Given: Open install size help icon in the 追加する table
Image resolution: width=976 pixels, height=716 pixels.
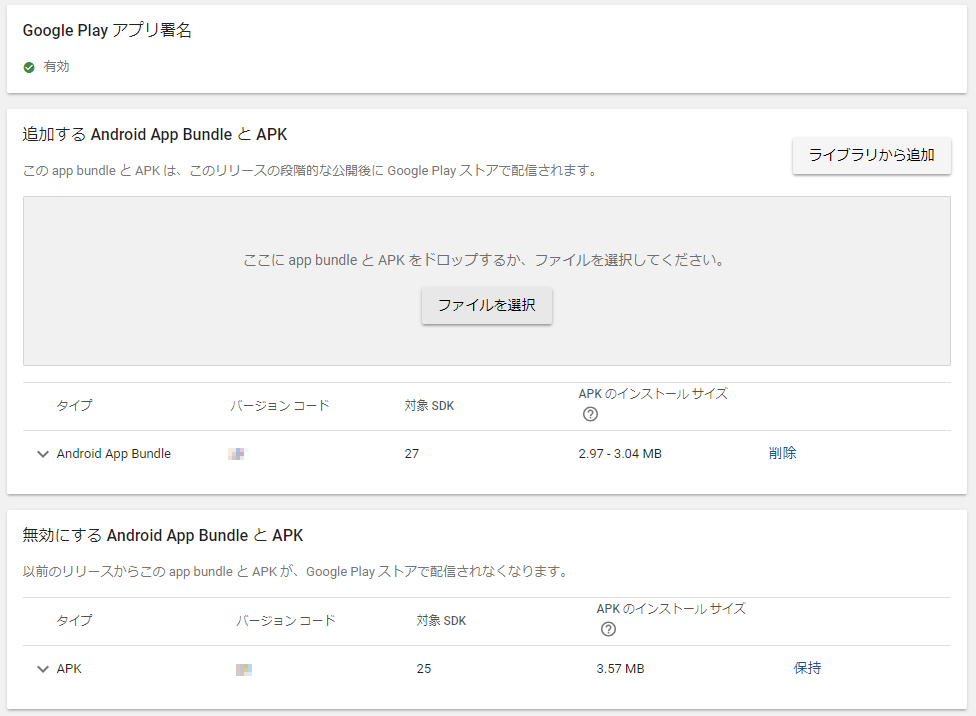Looking at the screenshot, I should 590,414.
